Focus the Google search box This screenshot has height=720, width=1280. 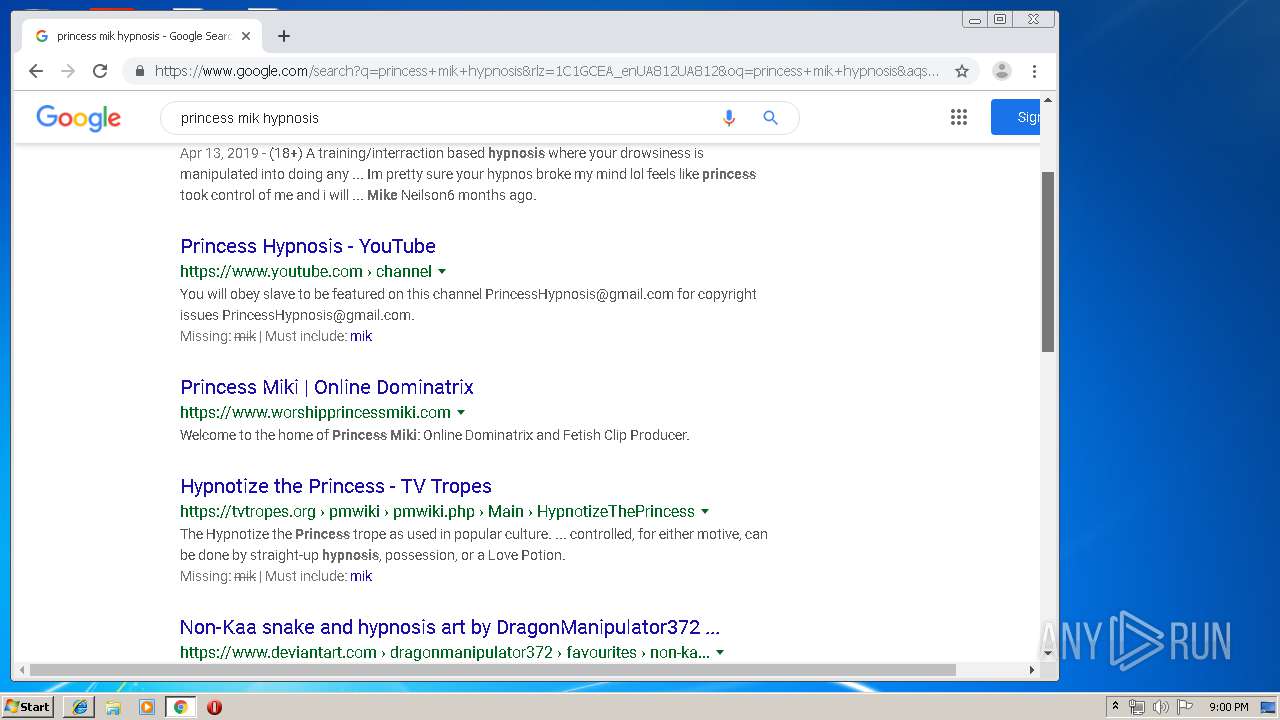click(x=440, y=118)
